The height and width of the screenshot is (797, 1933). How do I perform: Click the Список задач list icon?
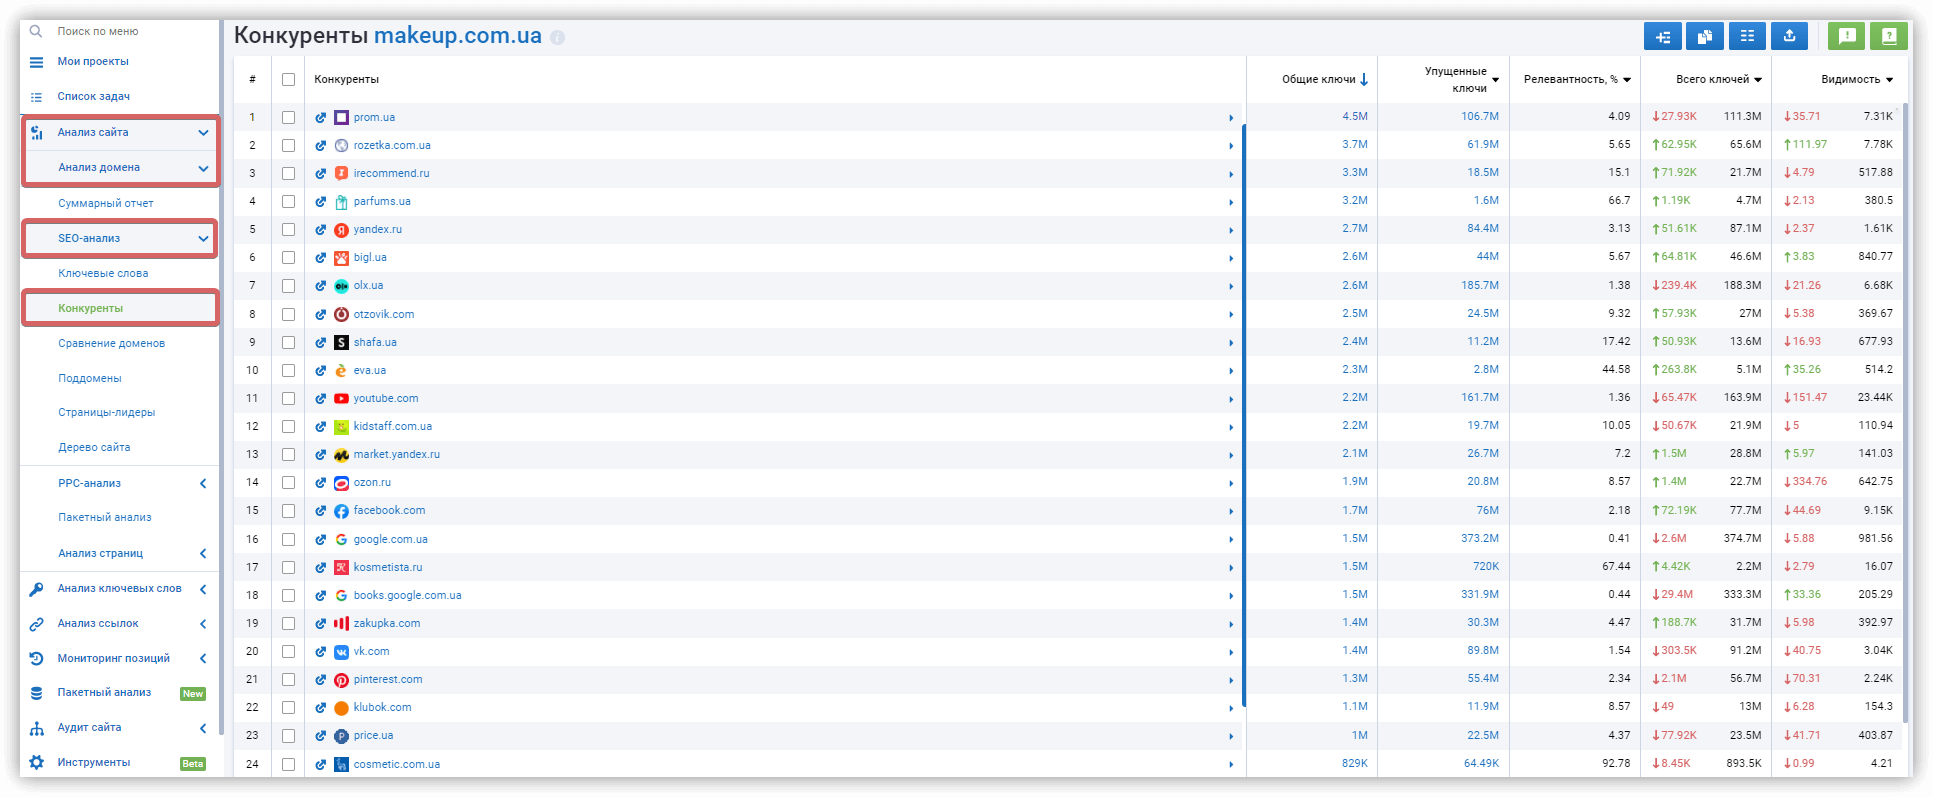click(x=36, y=97)
